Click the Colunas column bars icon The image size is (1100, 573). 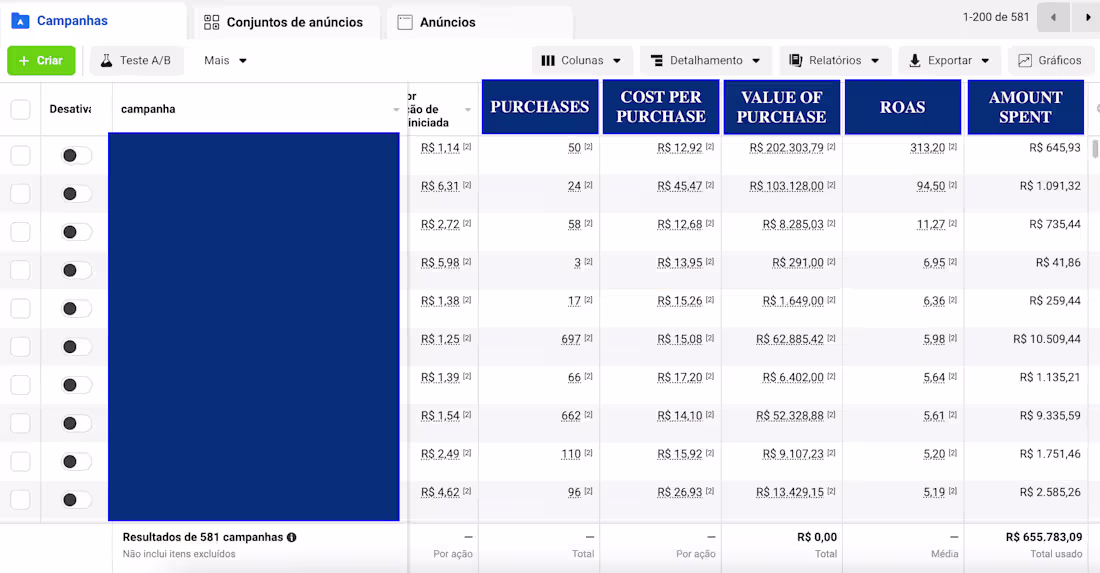(x=548, y=60)
